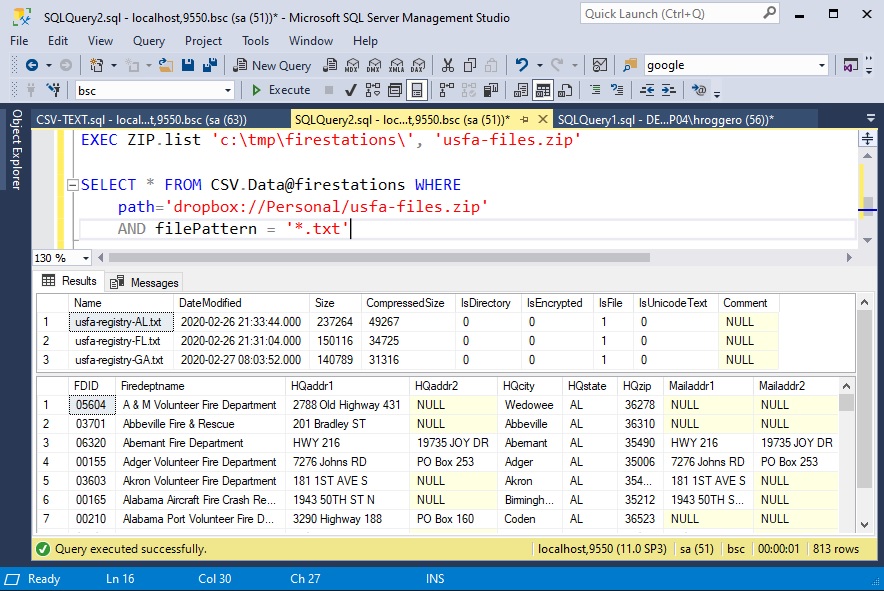The image size is (884, 591).
Task: Click the Save All icon
Action: pyautogui.click(x=210, y=65)
